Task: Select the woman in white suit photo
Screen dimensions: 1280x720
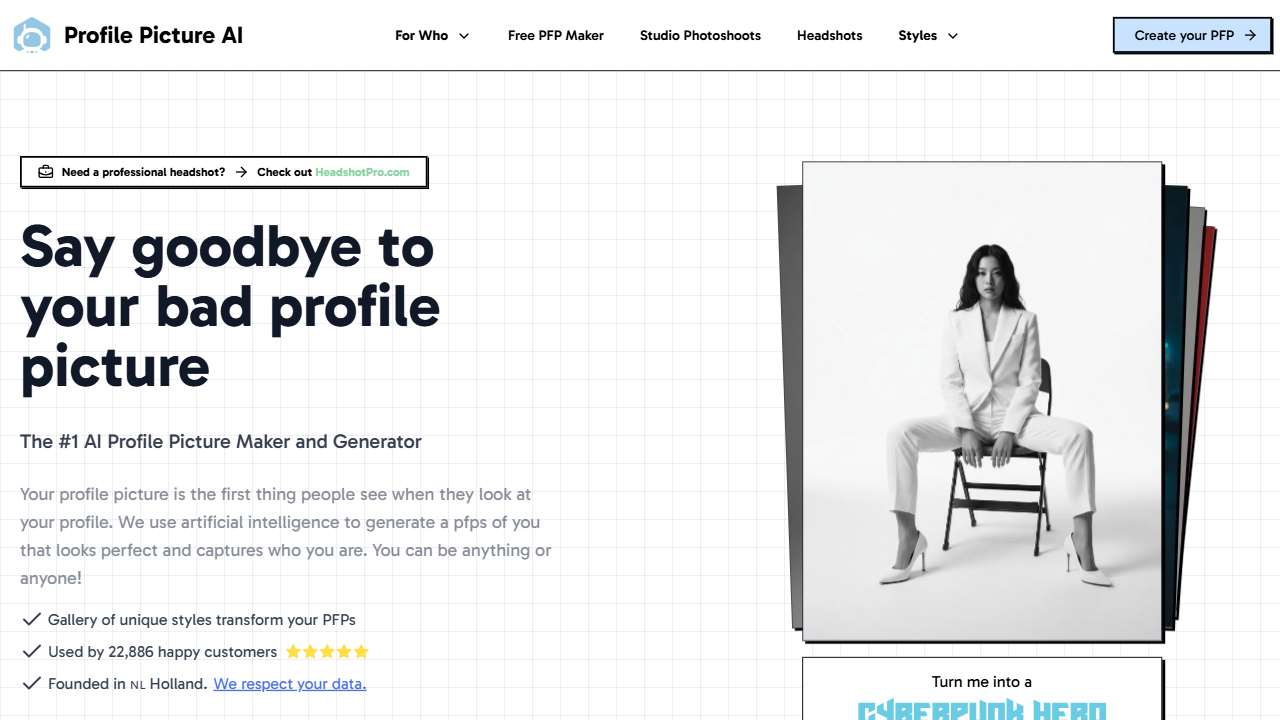Action: point(982,401)
